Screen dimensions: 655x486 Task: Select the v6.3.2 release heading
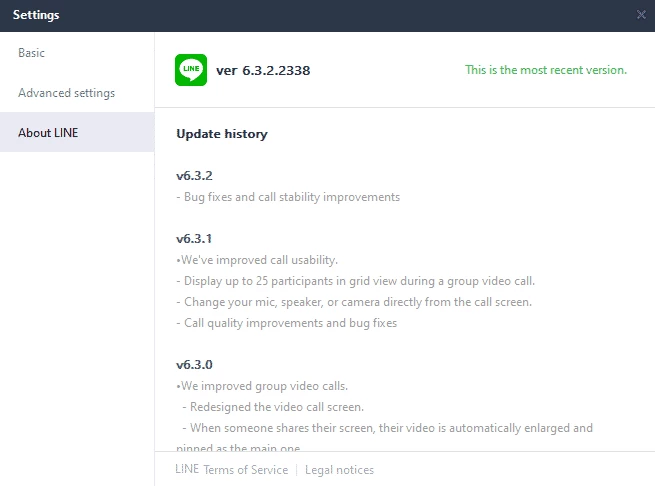pos(194,176)
